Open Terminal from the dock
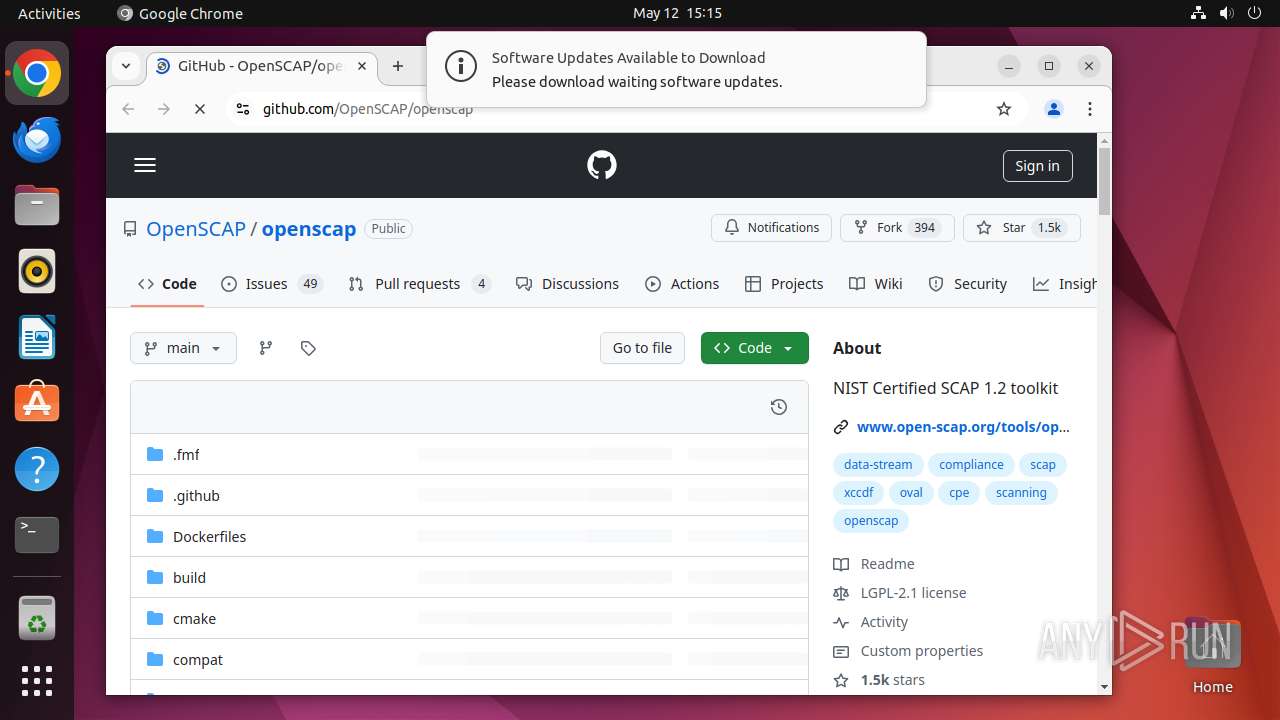 click(x=37, y=535)
